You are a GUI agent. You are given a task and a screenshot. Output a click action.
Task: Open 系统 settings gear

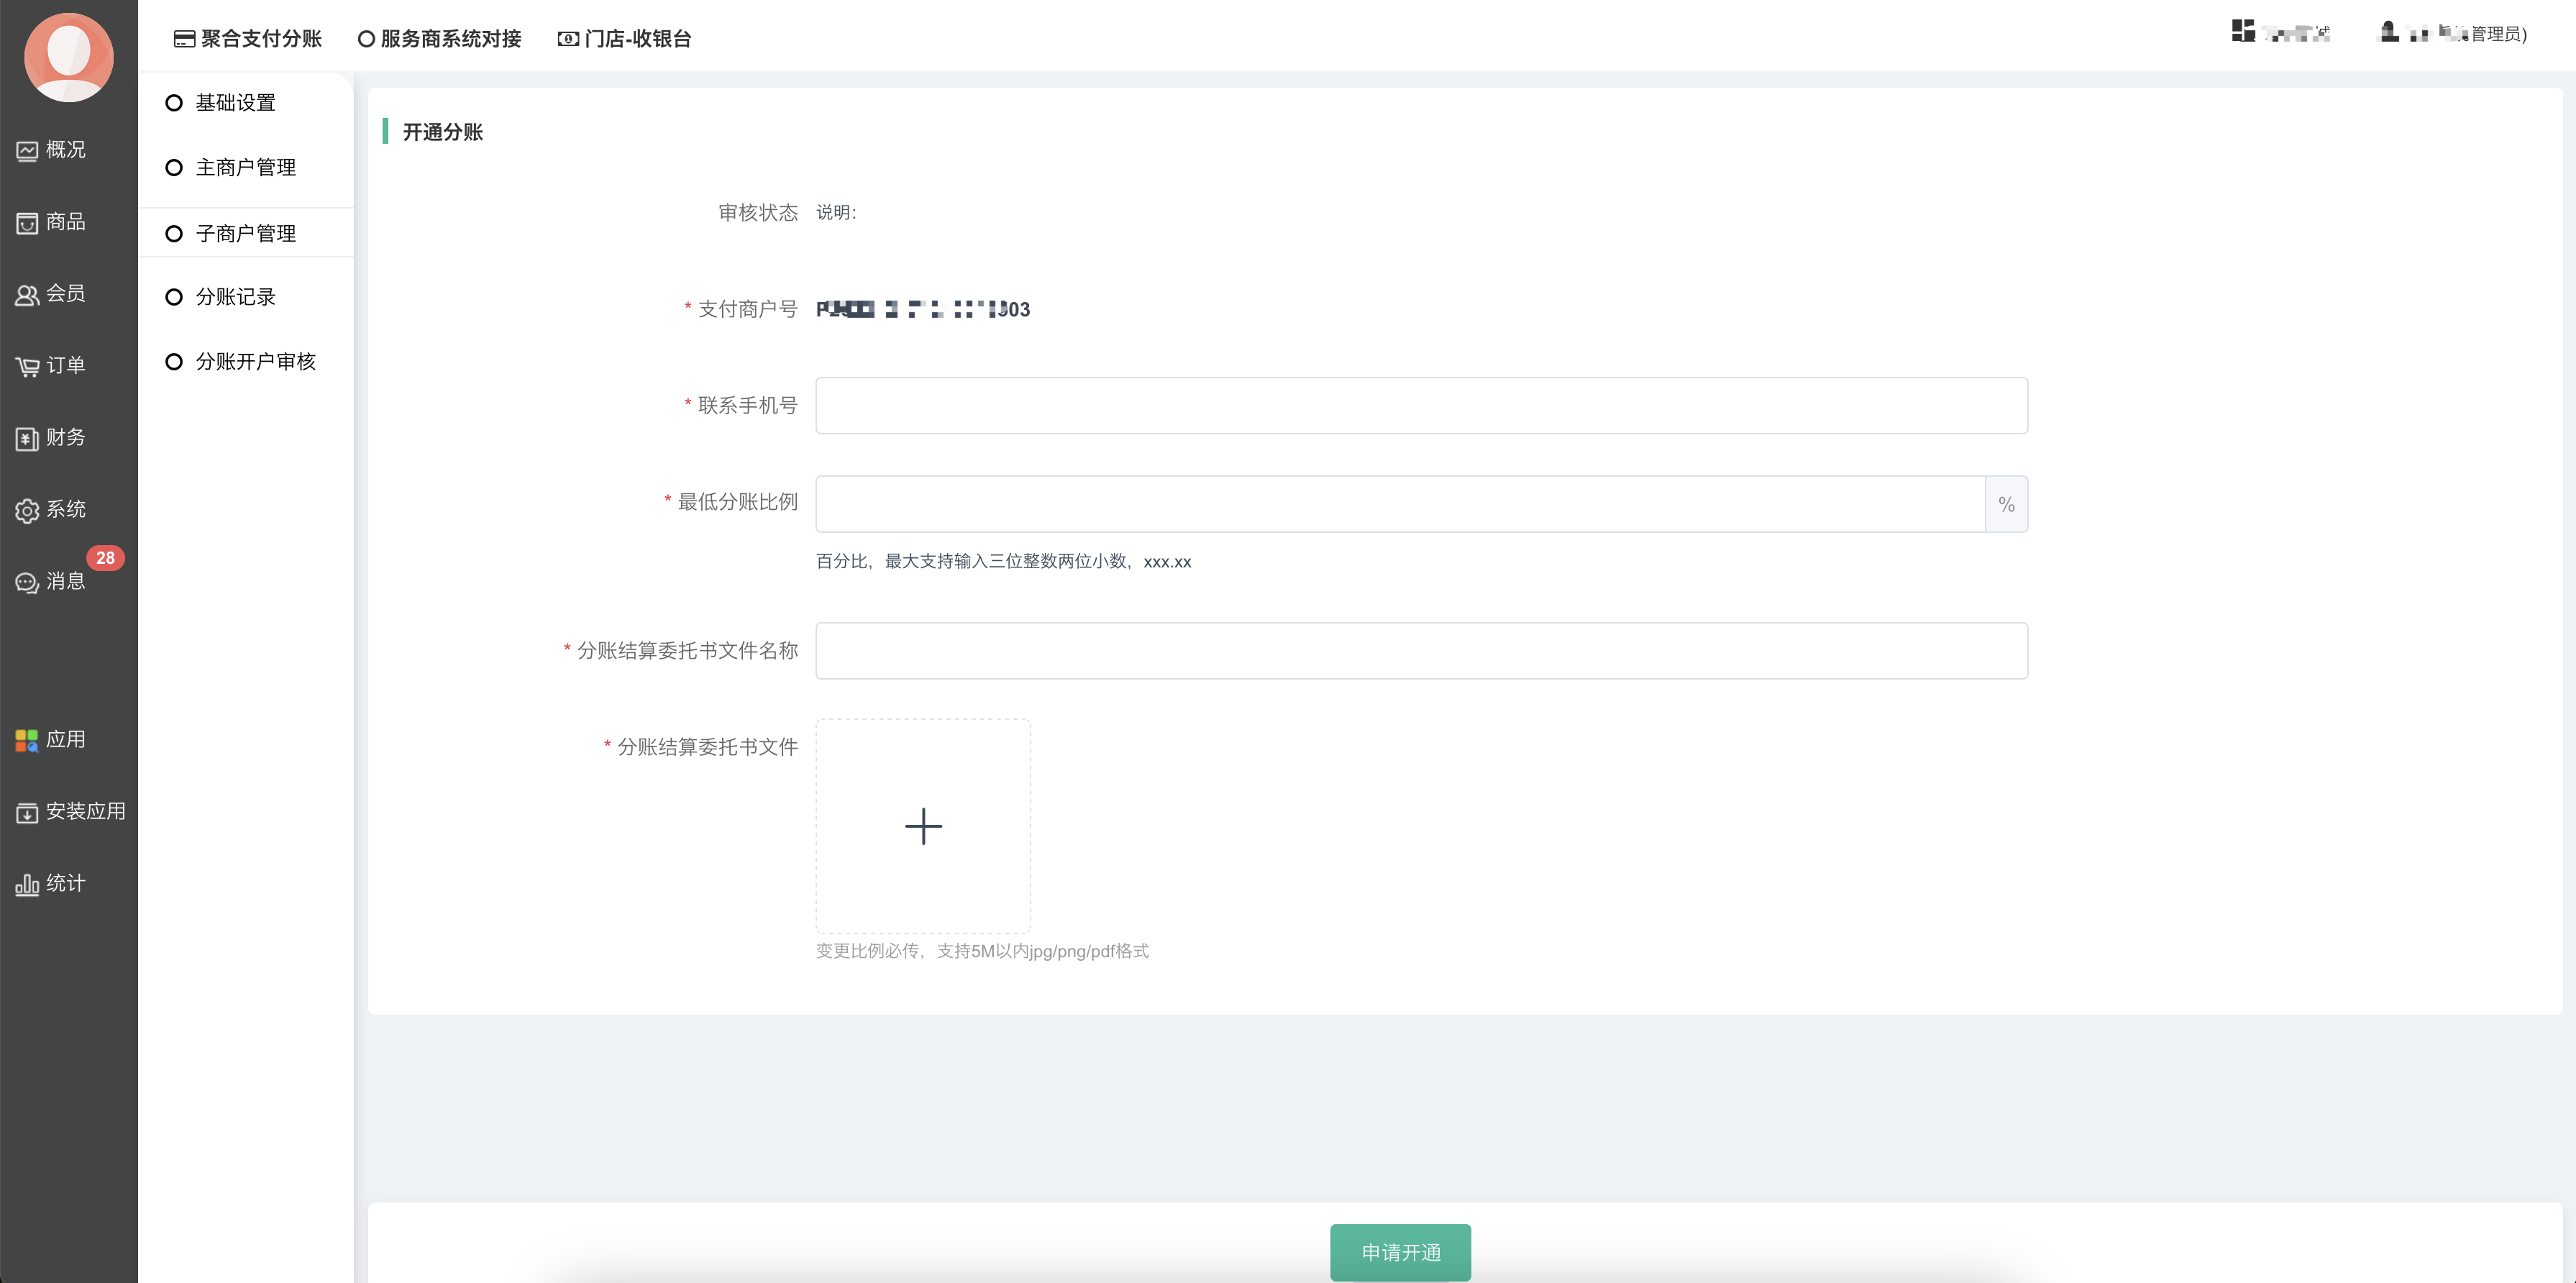(52, 510)
